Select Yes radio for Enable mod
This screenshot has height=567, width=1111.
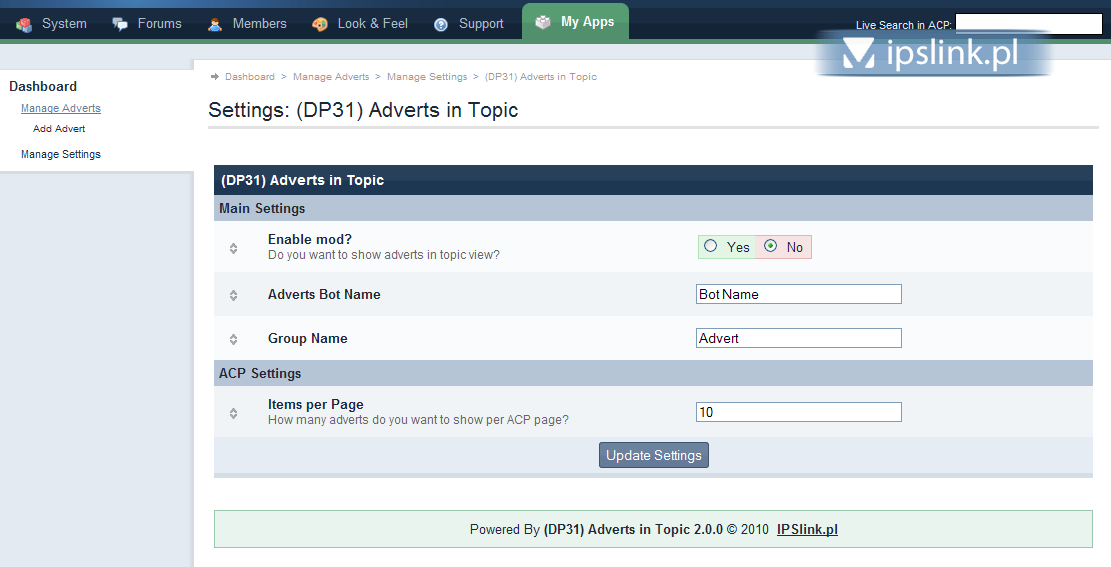click(x=711, y=246)
